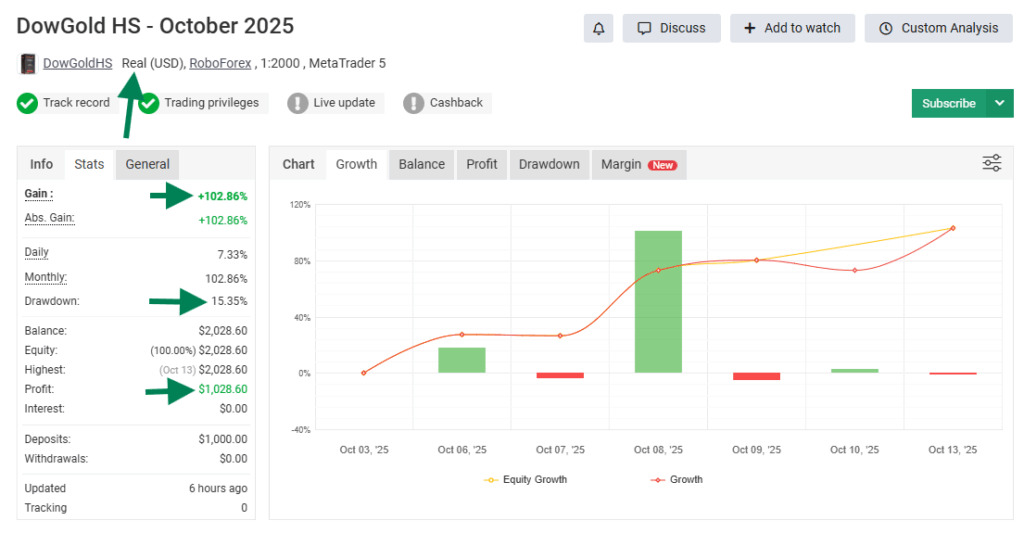Click the bell notification icon
The width and height of the screenshot is (1024, 533).
[x=598, y=28]
